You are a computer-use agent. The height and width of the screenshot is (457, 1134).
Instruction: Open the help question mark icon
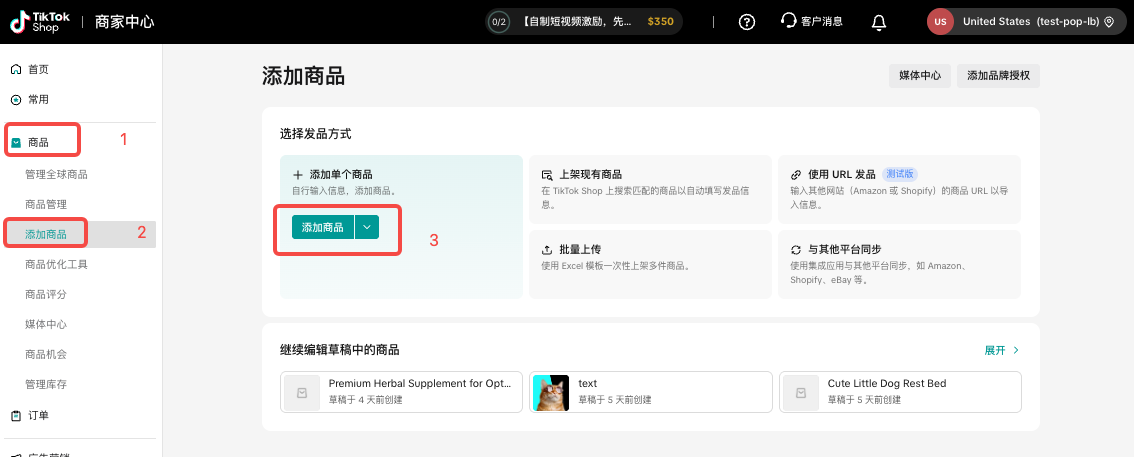(746, 22)
